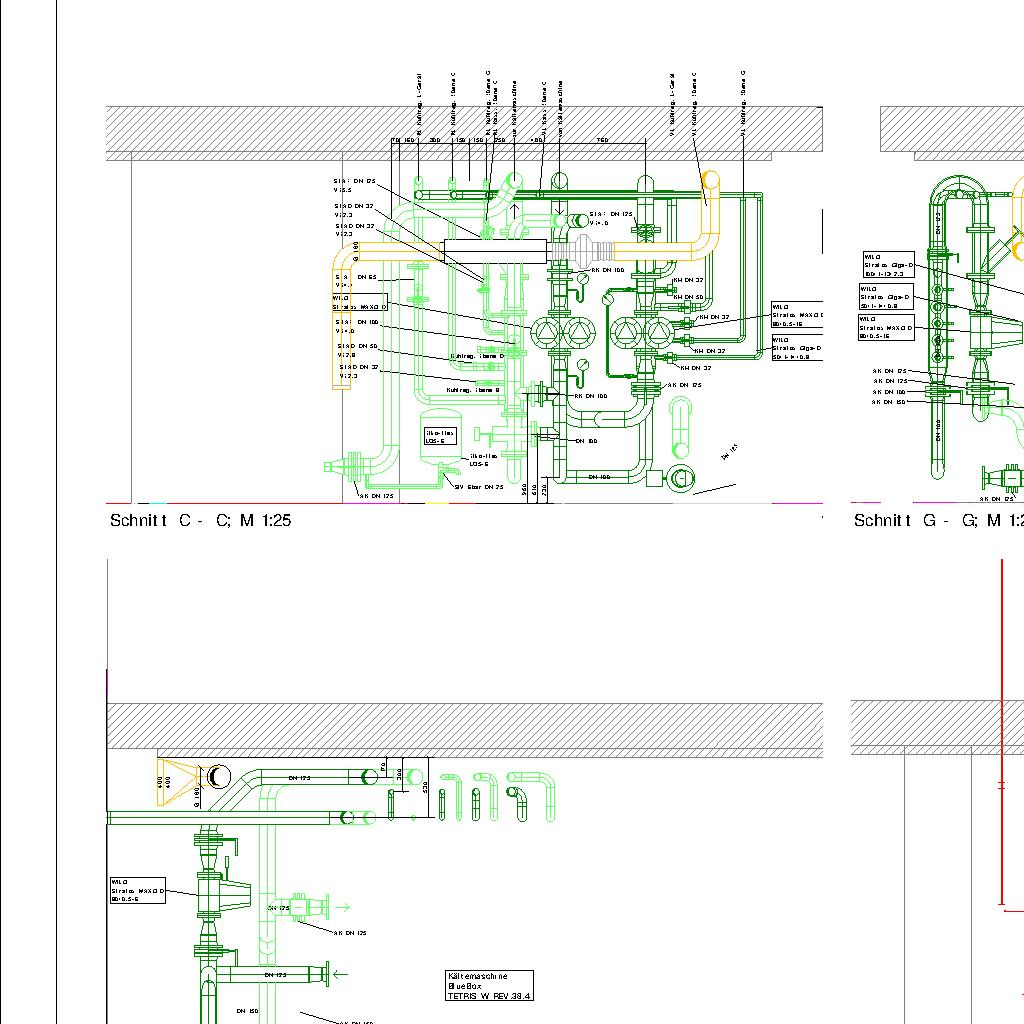Select the rectangular silencer box on yellow duct

tap(495, 251)
